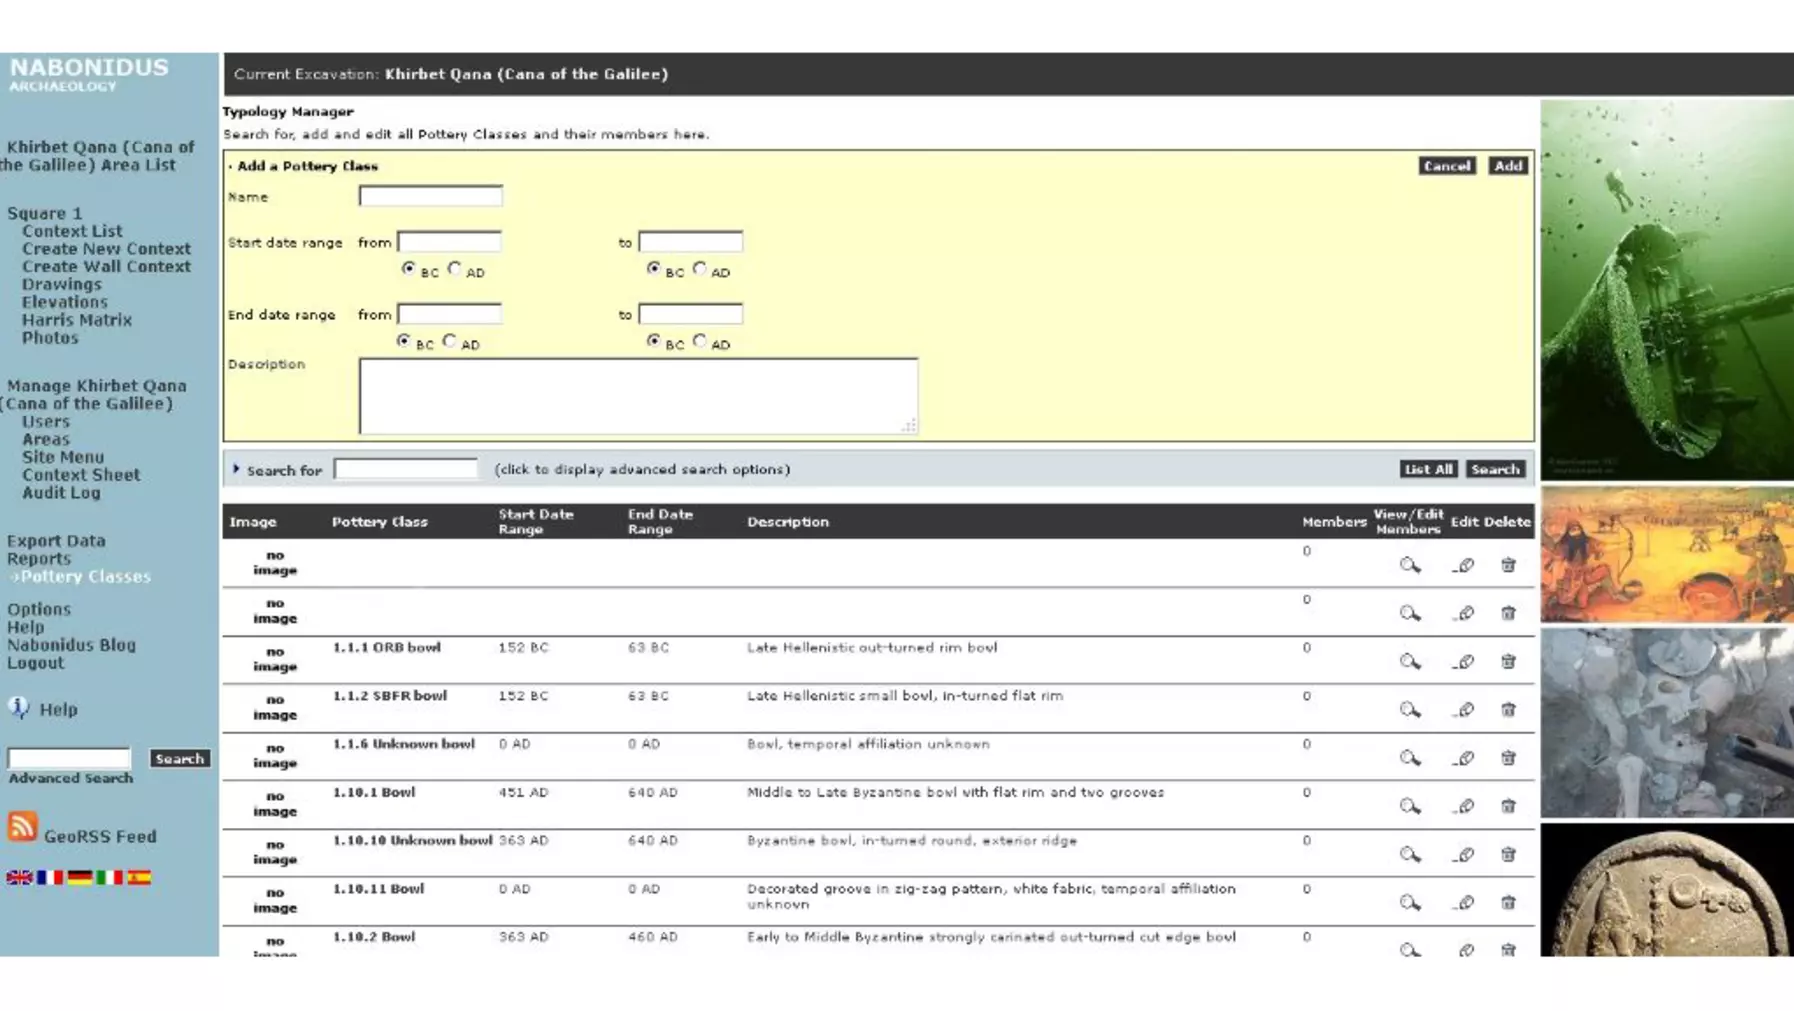Click Start date range from field
The height and width of the screenshot is (1011, 1794).
[x=450, y=242]
